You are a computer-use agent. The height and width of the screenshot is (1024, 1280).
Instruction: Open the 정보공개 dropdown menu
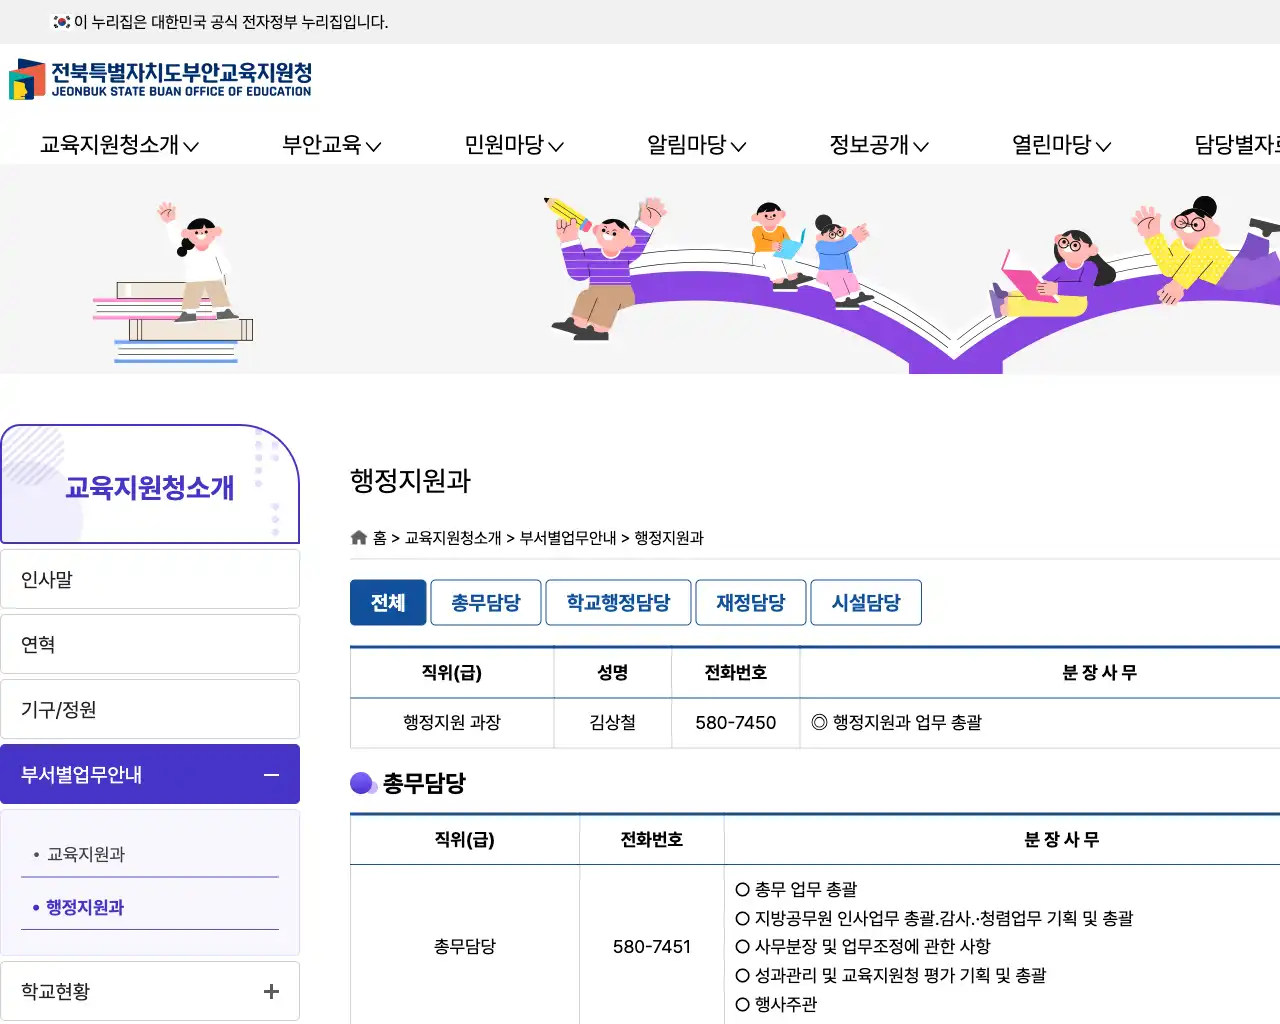[x=877, y=144]
